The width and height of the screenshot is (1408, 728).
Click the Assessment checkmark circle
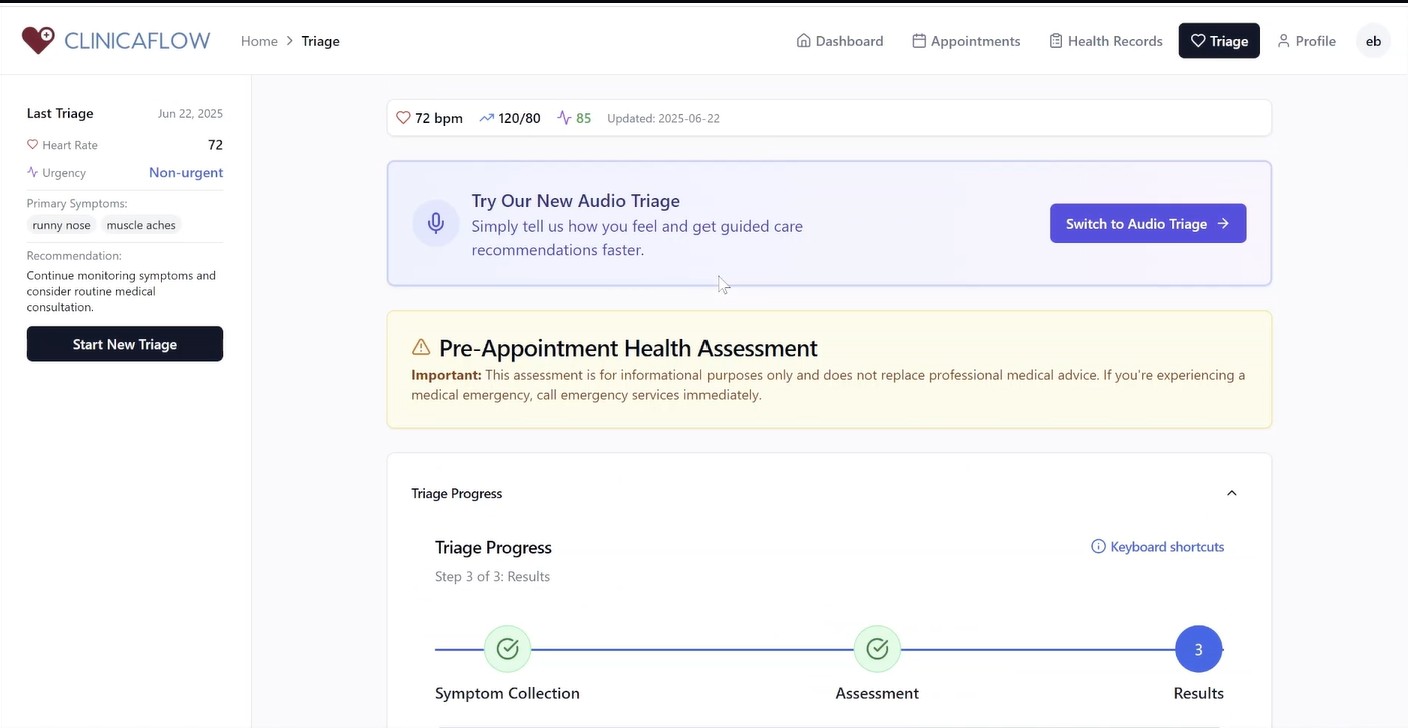tap(877, 648)
